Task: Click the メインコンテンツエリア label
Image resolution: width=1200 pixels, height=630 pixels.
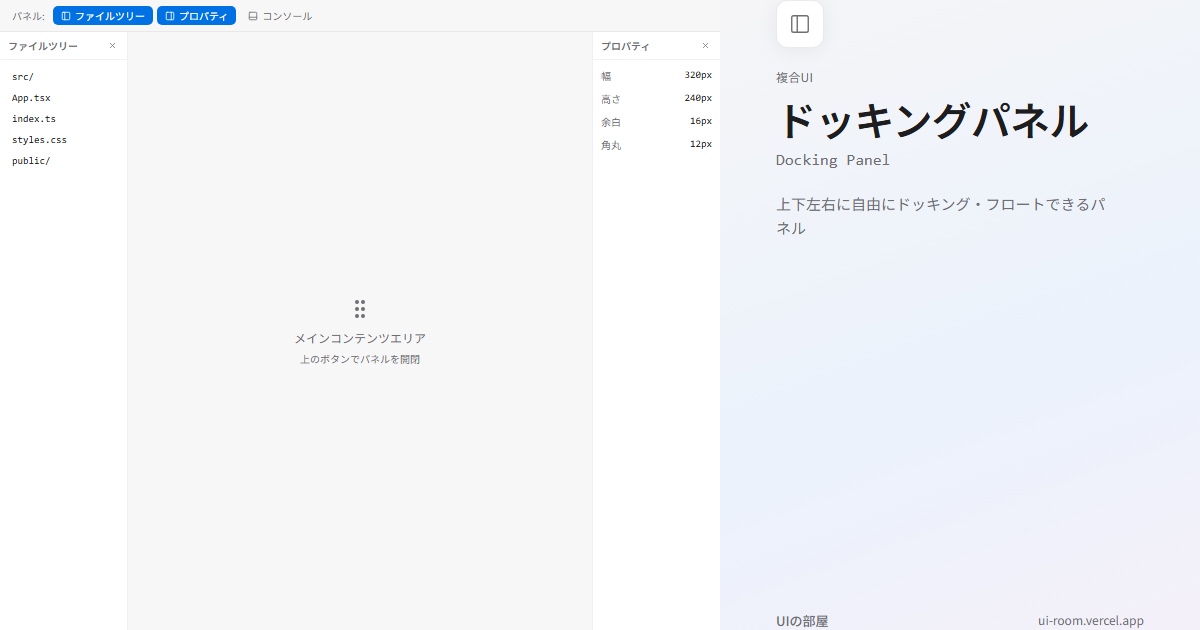Action: (360, 338)
